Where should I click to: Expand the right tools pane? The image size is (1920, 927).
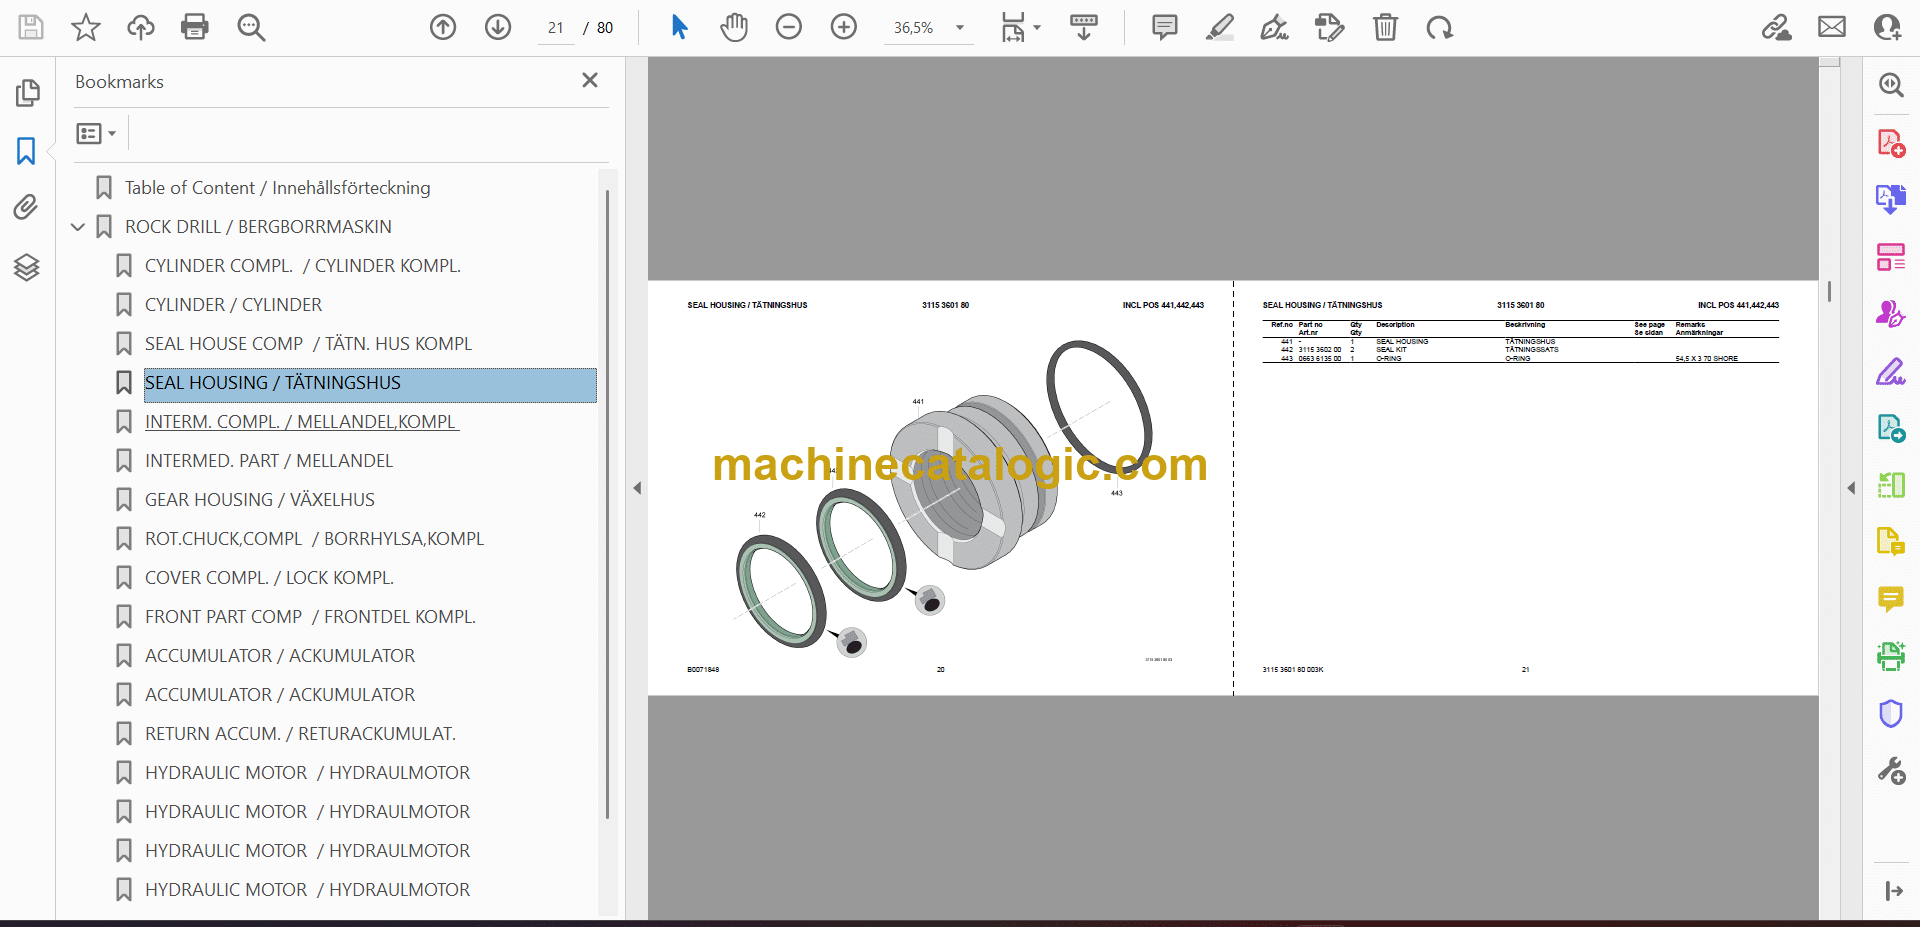pos(1893,891)
